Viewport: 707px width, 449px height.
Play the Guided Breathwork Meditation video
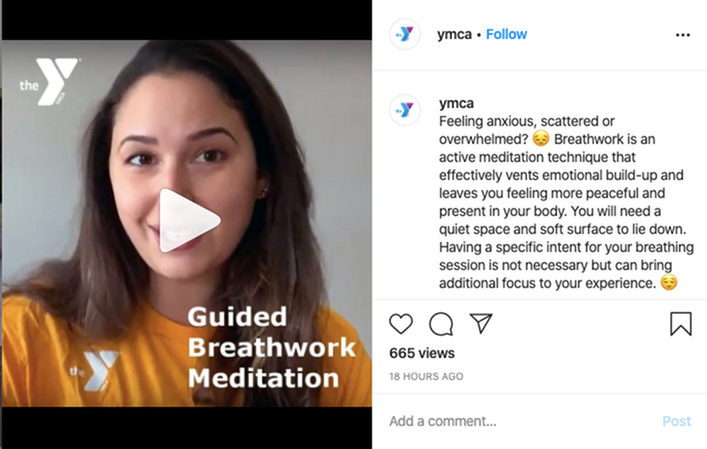pyautogui.click(x=190, y=220)
